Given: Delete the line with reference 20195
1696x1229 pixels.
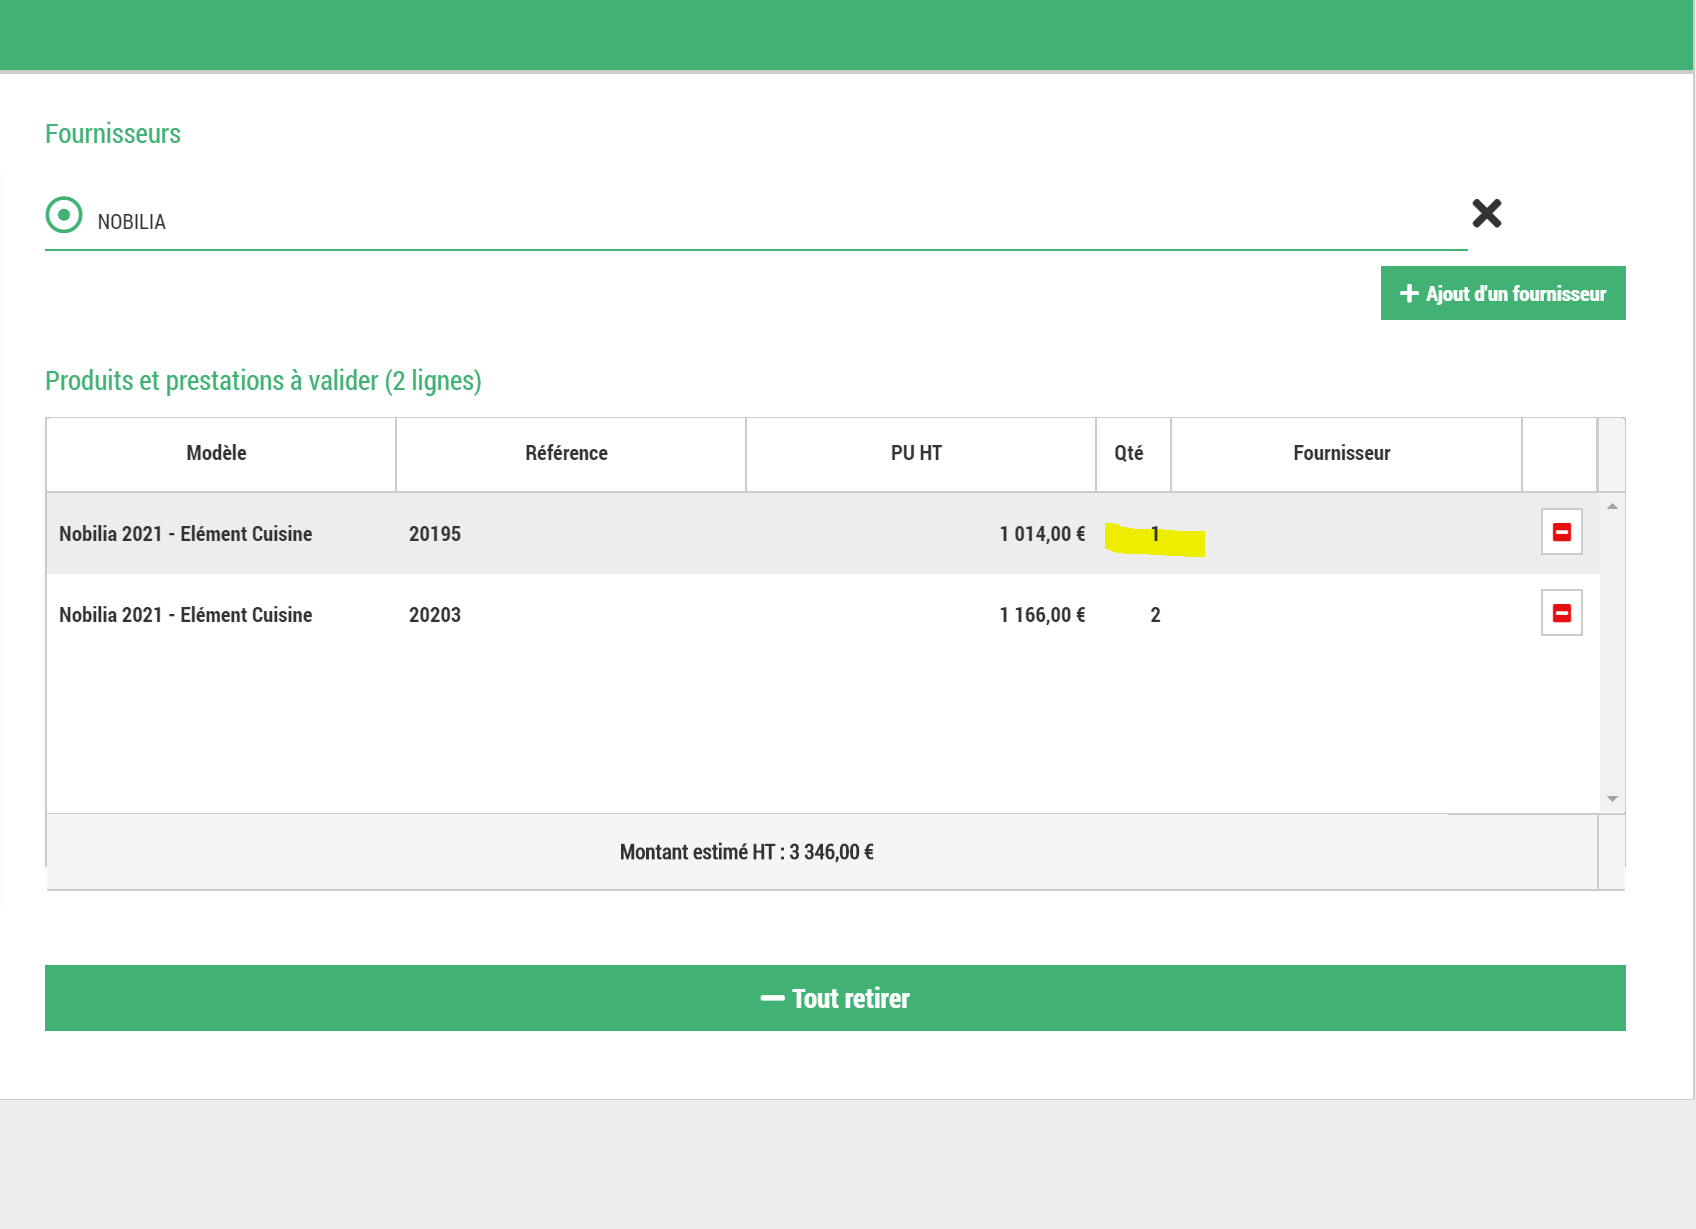Looking at the screenshot, I should tap(1561, 532).
